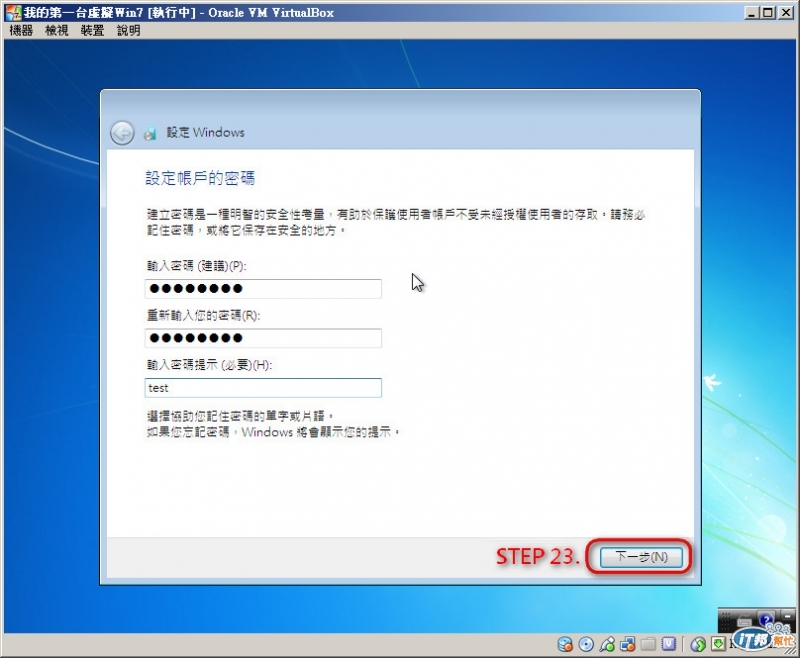The image size is (800, 658).
Task: Click the optical CD drive status icon
Action: click(x=586, y=644)
